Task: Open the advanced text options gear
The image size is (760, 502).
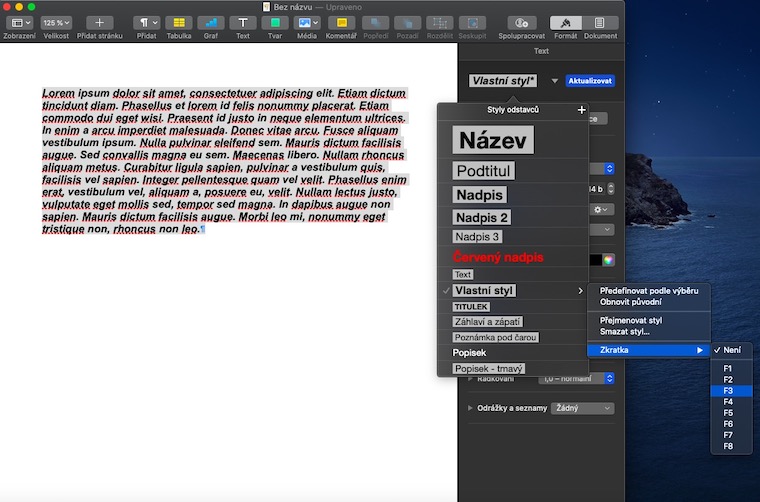Action: tap(602, 209)
